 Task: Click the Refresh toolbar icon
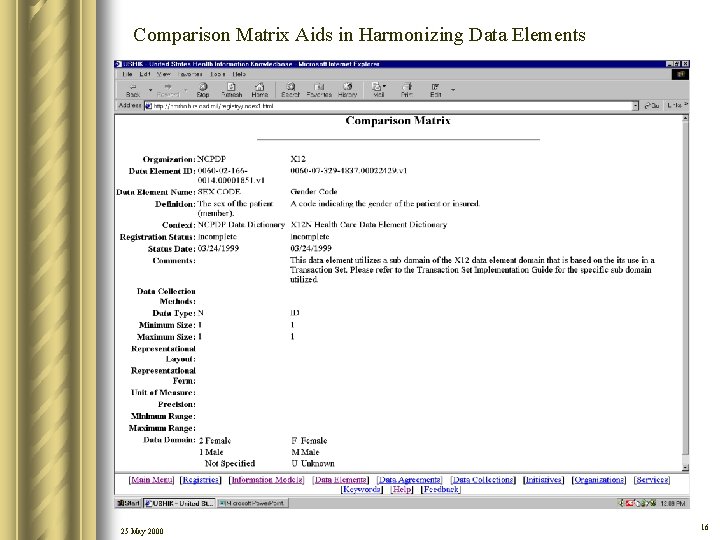click(231, 90)
